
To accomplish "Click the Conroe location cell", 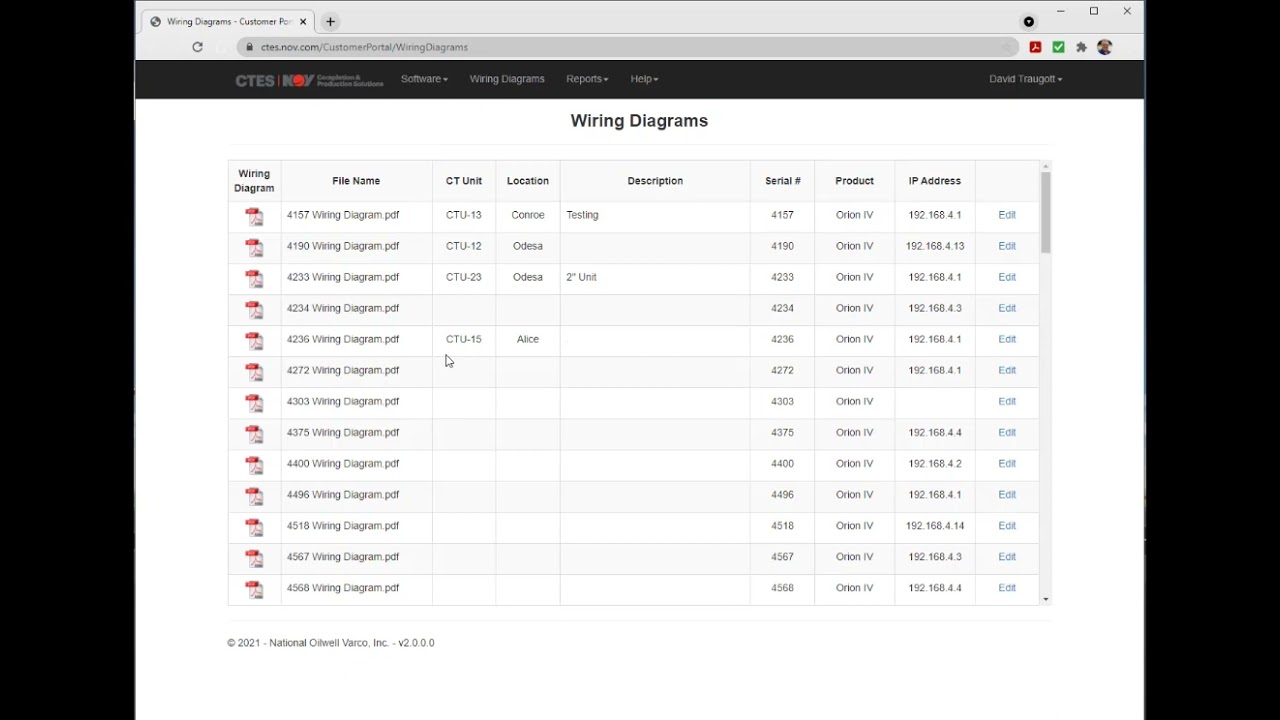I will pos(528,215).
